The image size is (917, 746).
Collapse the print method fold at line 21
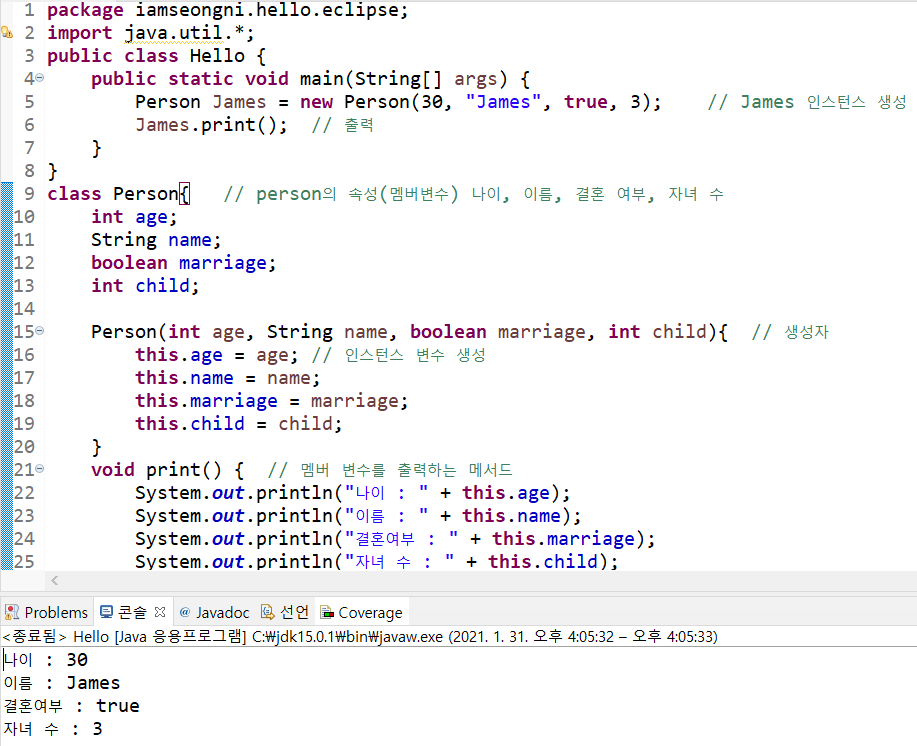40,469
